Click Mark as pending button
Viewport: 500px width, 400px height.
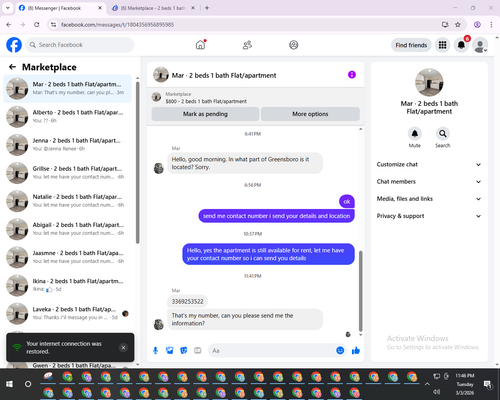(x=205, y=114)
